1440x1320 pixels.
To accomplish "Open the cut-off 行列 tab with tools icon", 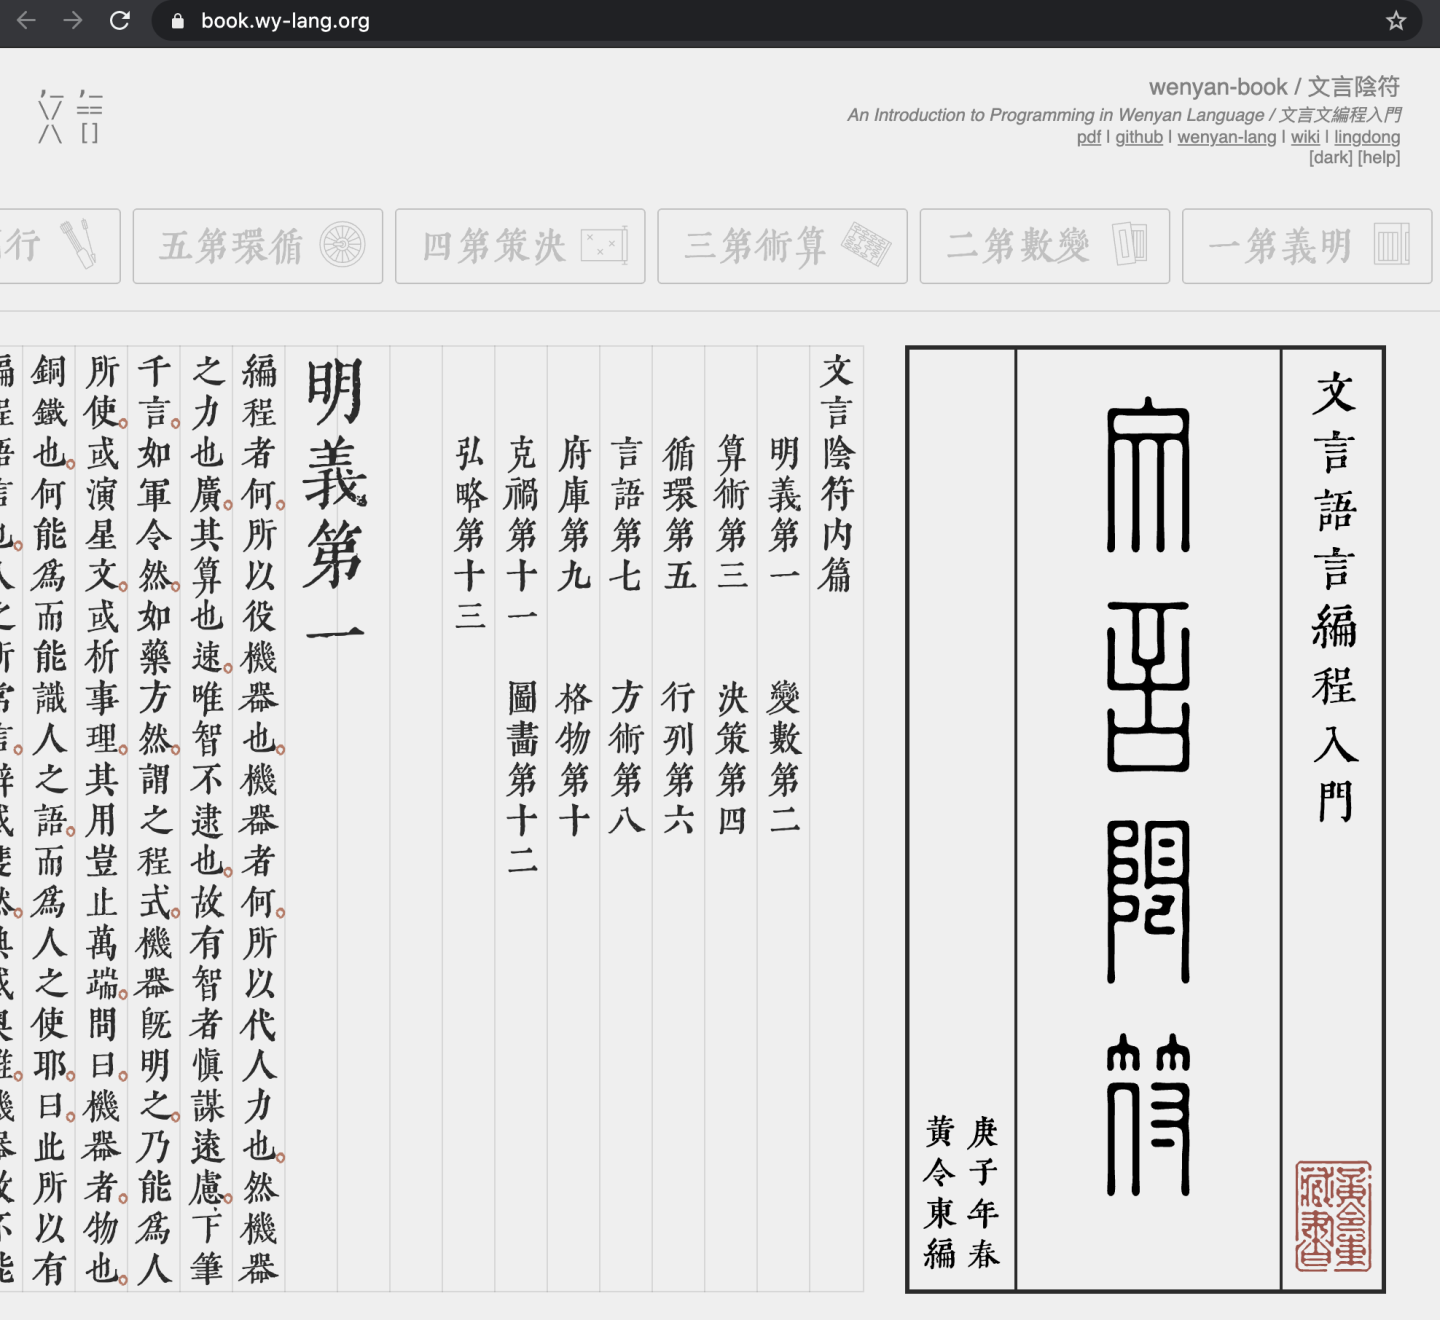I will [60, 246].
